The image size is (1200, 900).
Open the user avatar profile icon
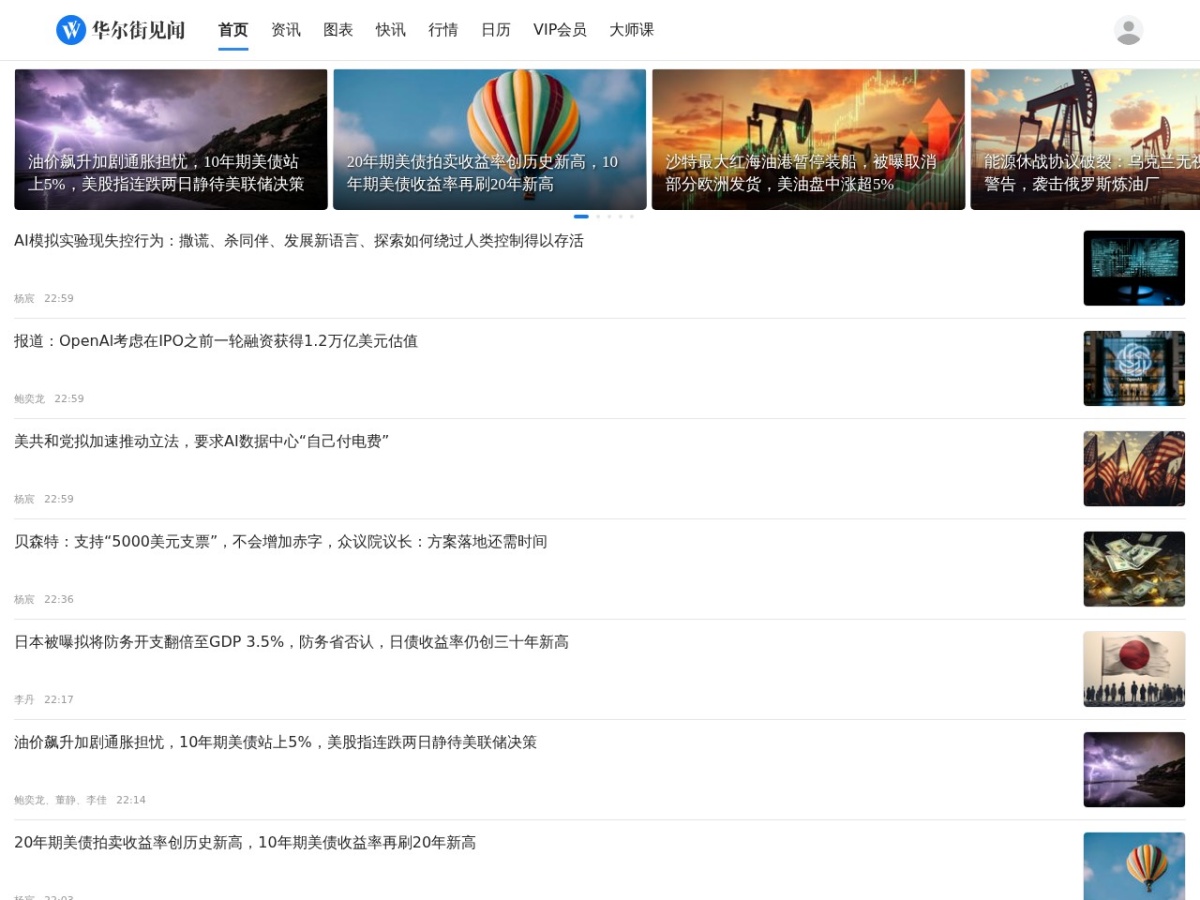point(1128,30)
